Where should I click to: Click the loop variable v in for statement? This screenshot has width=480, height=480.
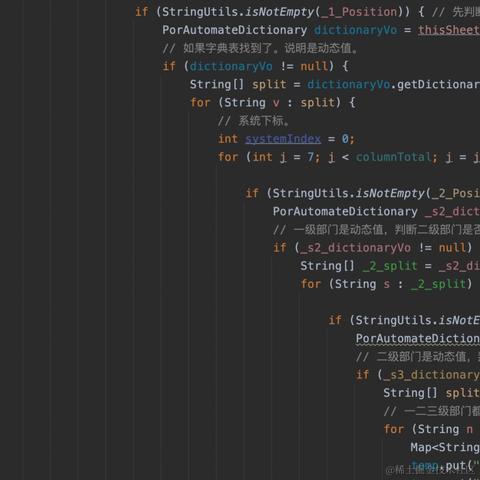coord(276,103)
